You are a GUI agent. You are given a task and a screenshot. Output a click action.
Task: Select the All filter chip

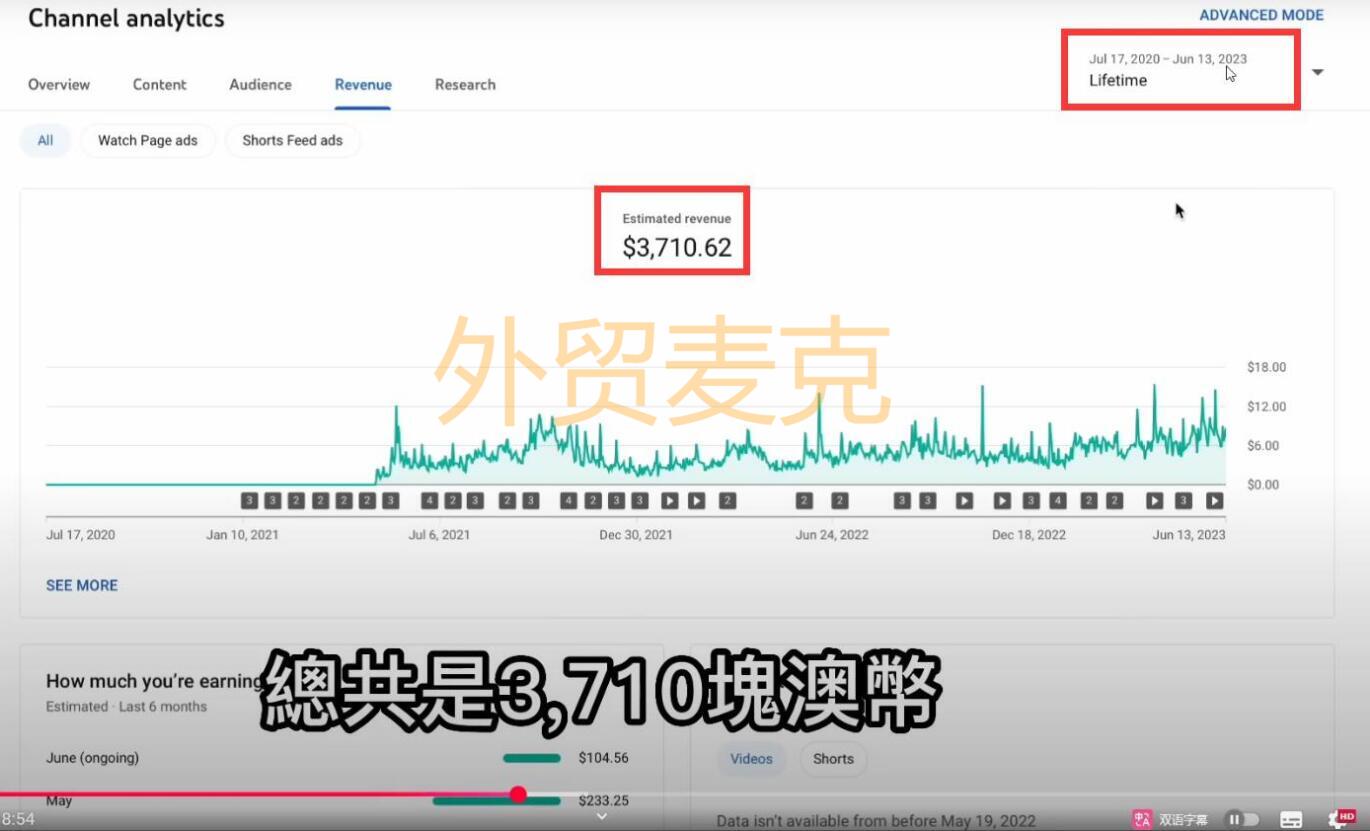(45, 141)
